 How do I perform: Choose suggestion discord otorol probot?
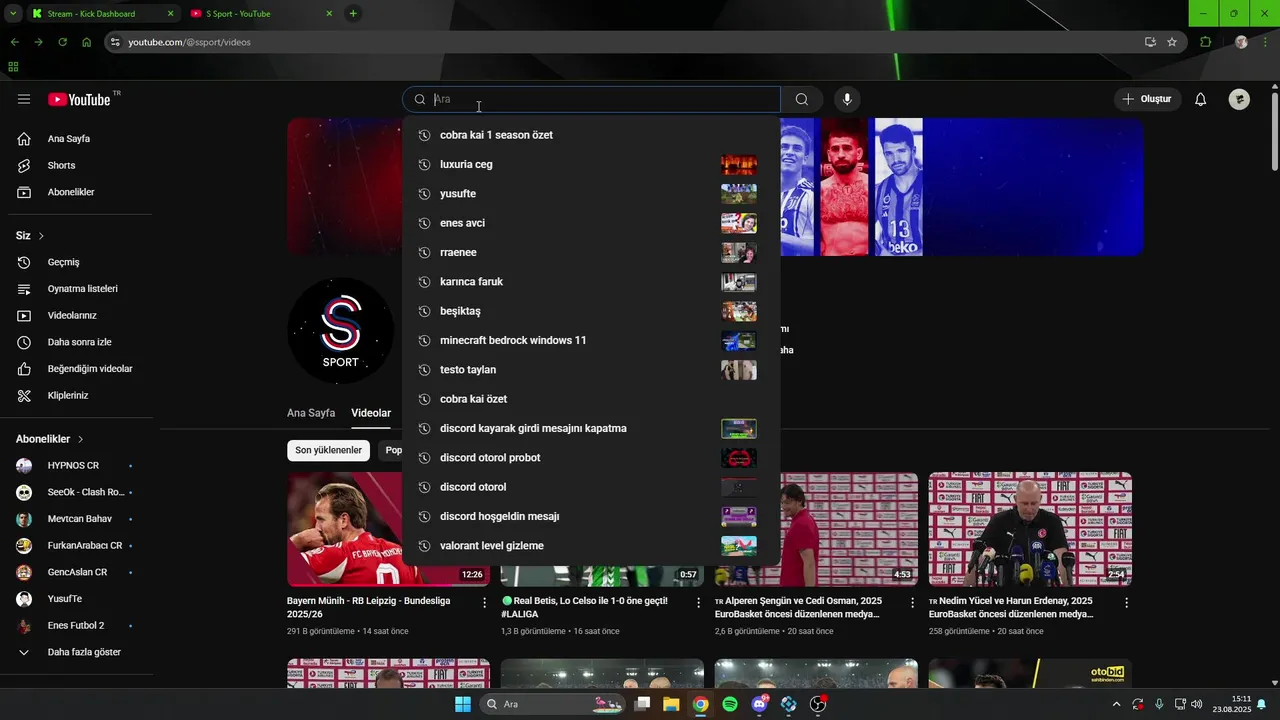[x=591, y=458]
